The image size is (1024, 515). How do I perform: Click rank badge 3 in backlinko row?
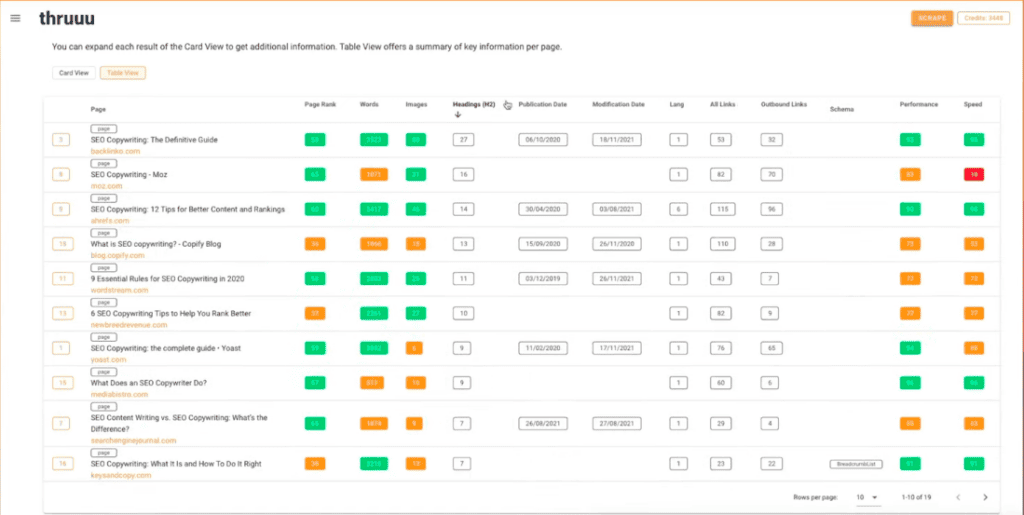point(61,140)
